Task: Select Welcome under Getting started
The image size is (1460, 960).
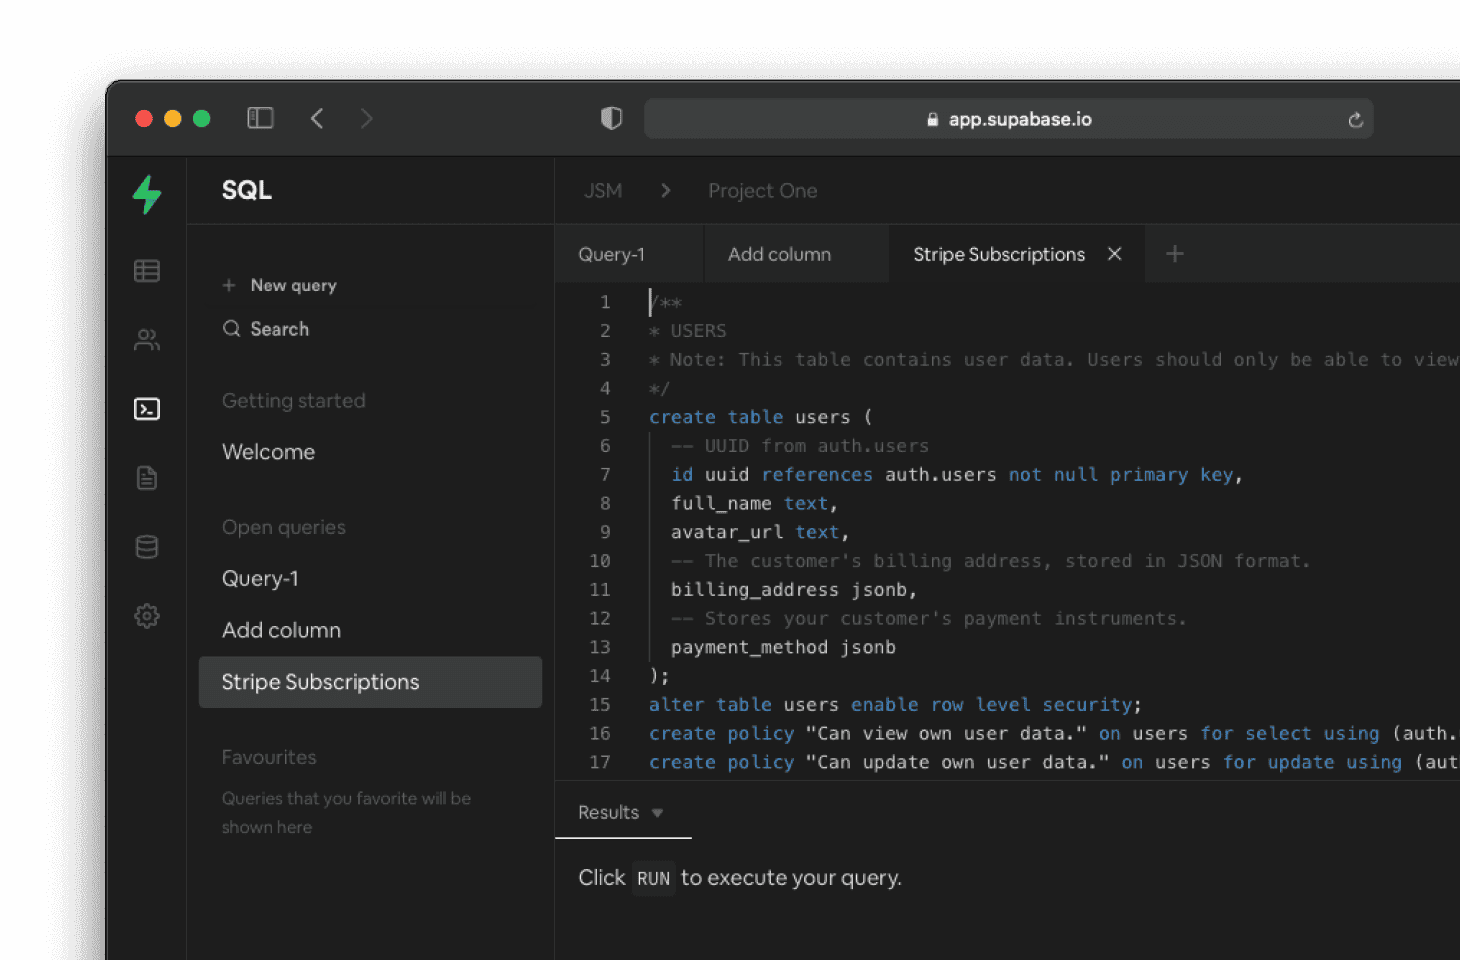Action: [x=268, y=451]
